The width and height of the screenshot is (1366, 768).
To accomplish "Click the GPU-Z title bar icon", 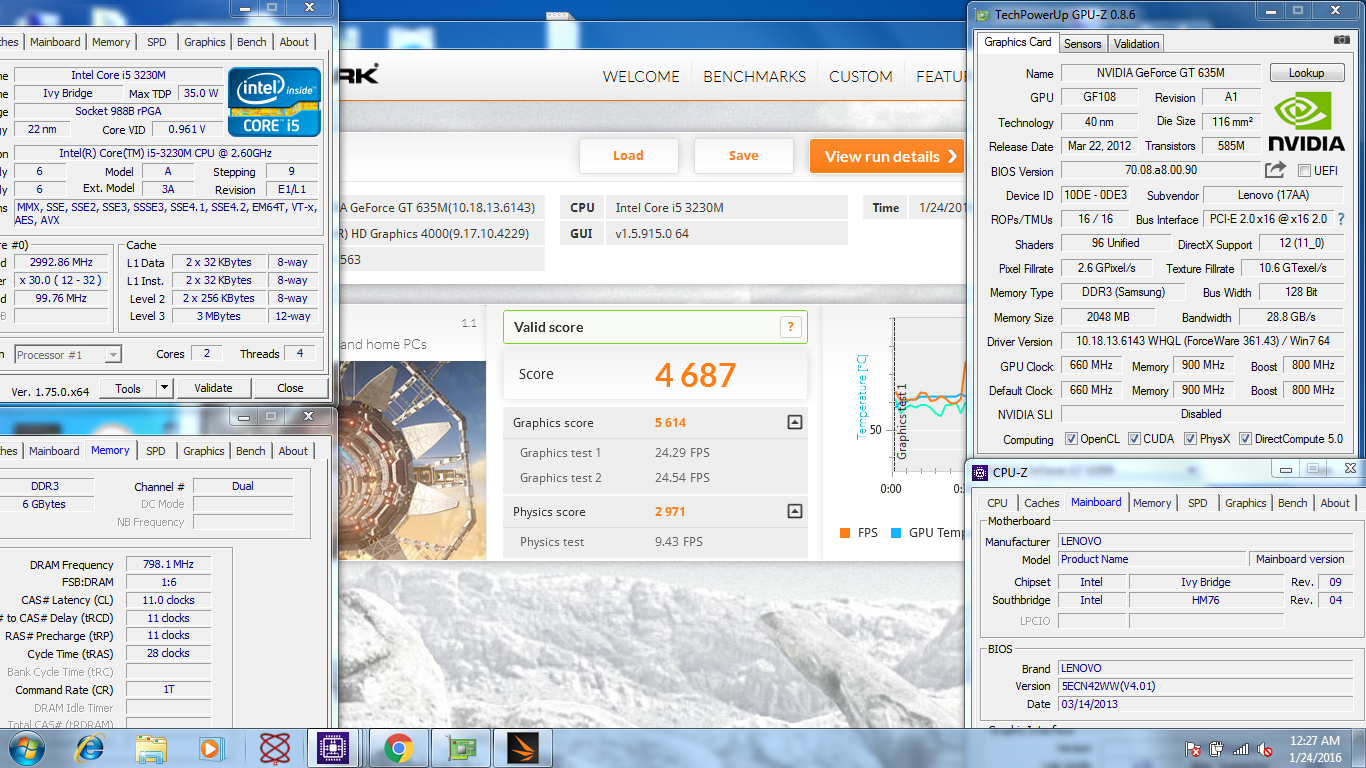I will pos(983,15).
